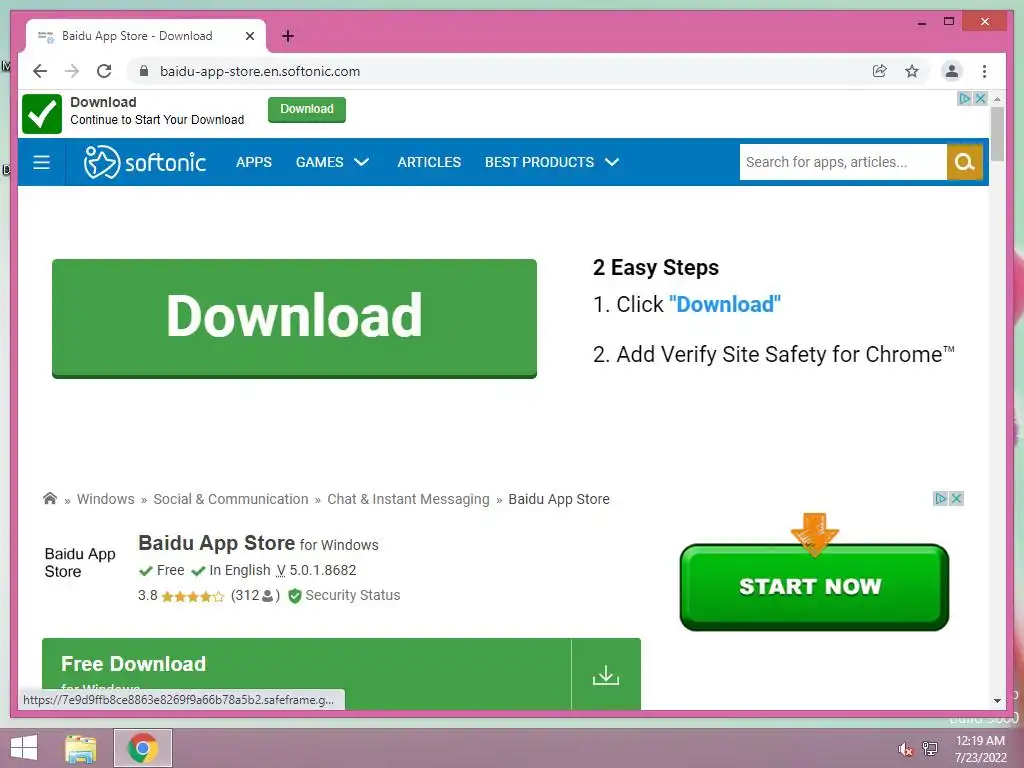Click the Security Status shield icon

point(295,596)
